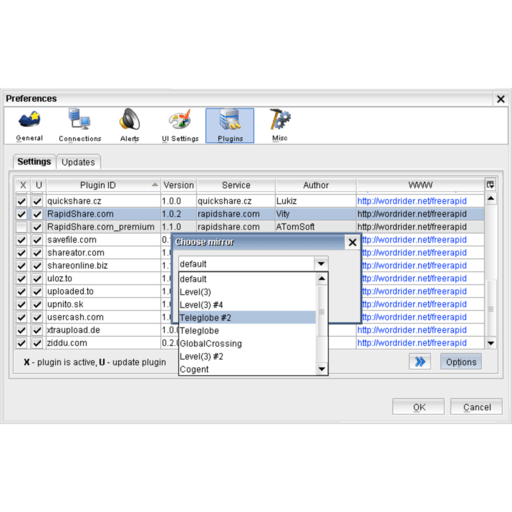Screen dimensions: 512x512
Task: Toggle active checkbox for quickshare.cz
Action: click(x=22, y=201)
